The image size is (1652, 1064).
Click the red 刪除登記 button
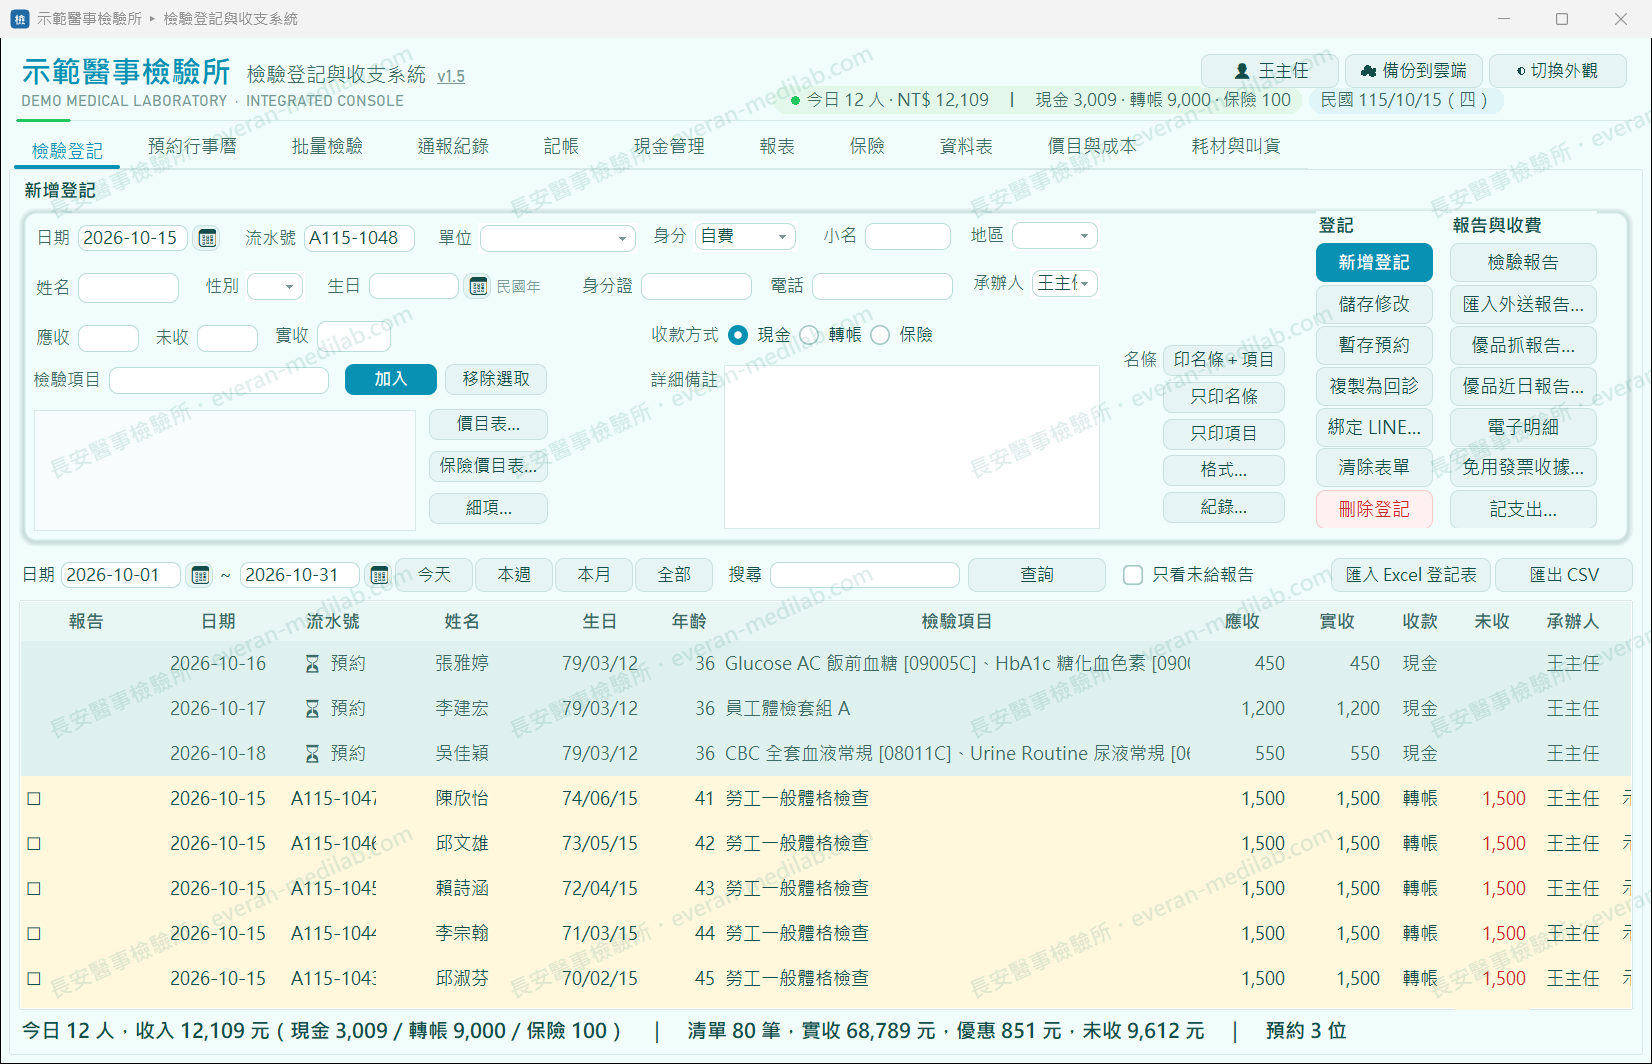pyautogui.click(x=1374, y=509)
